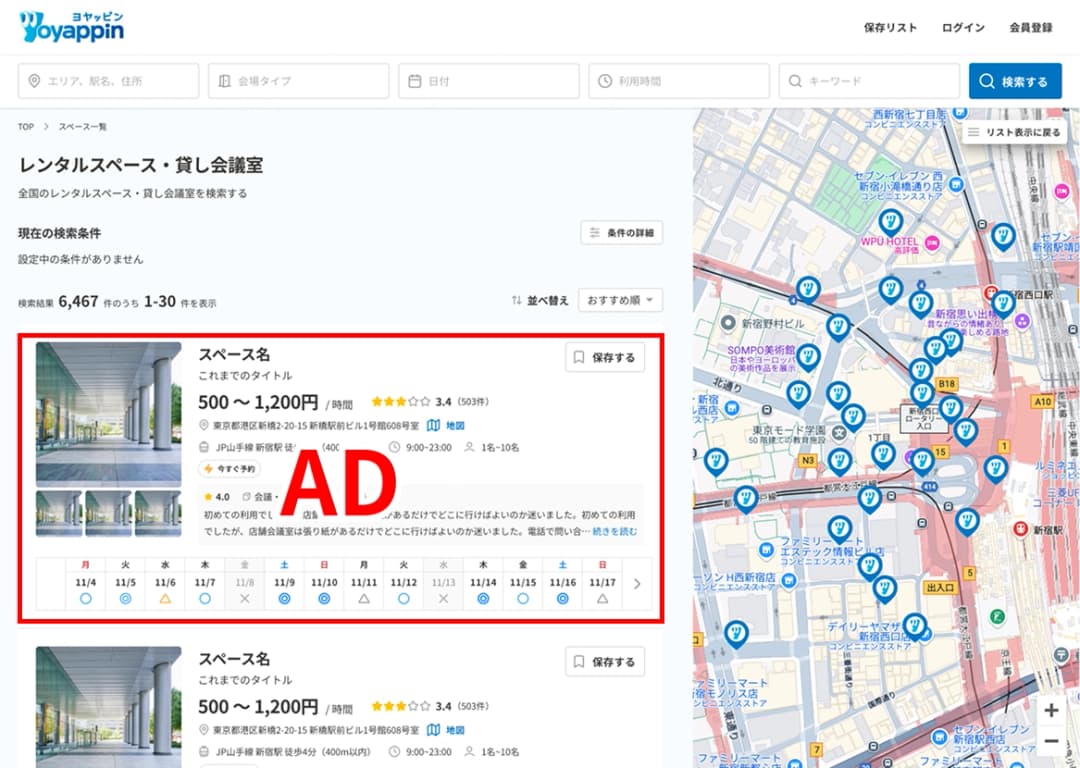Expand the calendar with the right arrow chevron
This screenshot has width=1080, height=768.
638,584
